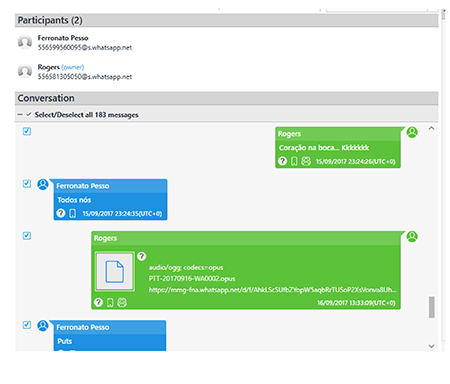Uncheck checkbox for Coração na boca message
The image size is (450, 384).
pos(27,131)
